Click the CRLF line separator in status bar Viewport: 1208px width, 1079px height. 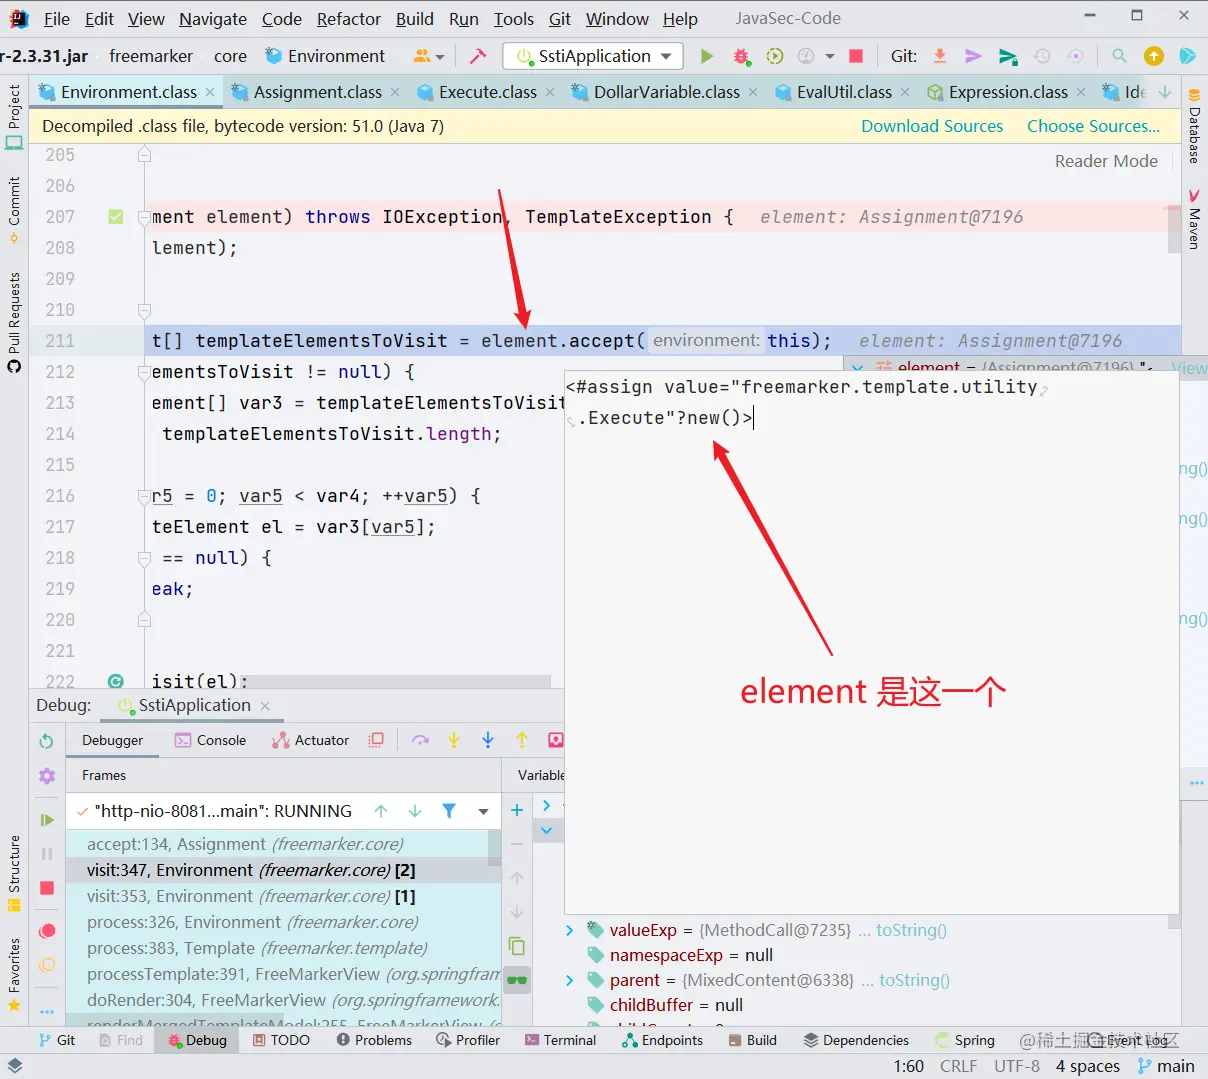pos(958,1066)
